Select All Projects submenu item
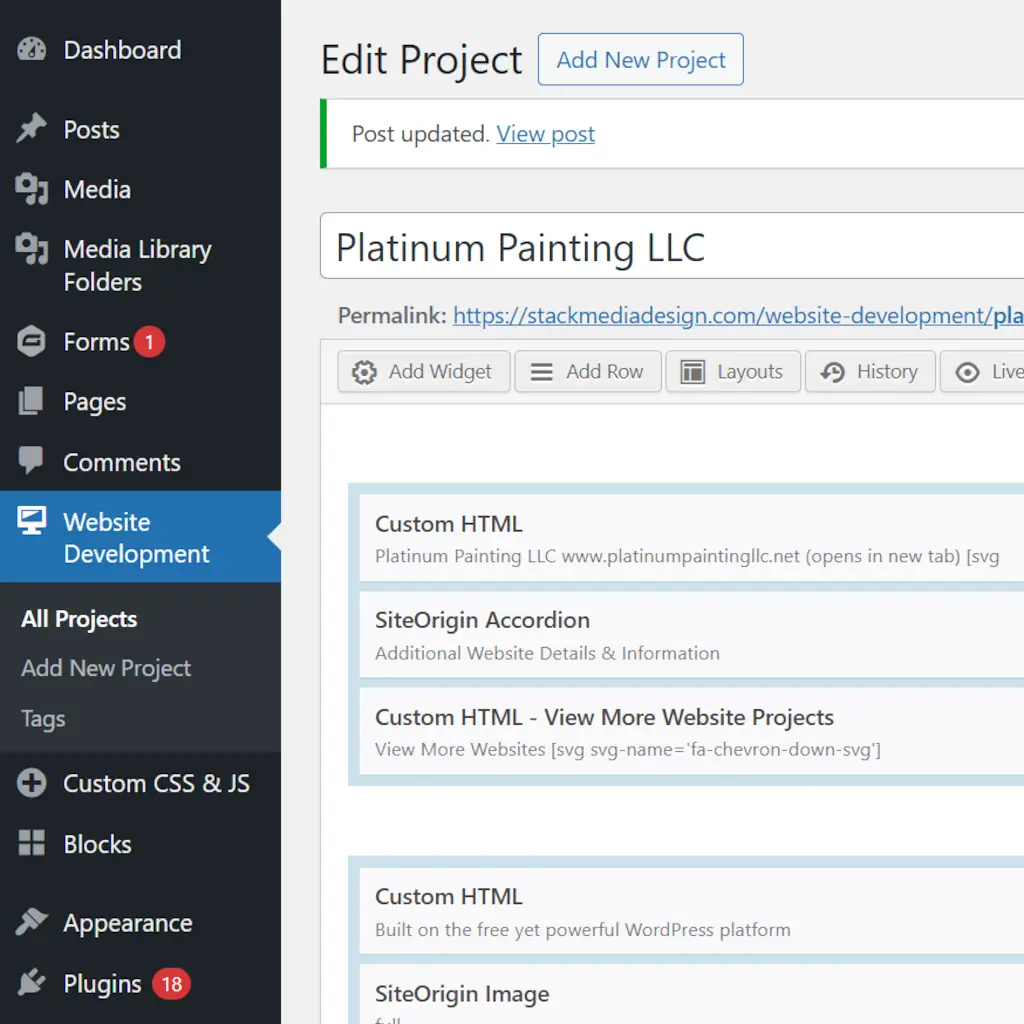Viewport: 1024px width, 1024px height. (79, 618)
